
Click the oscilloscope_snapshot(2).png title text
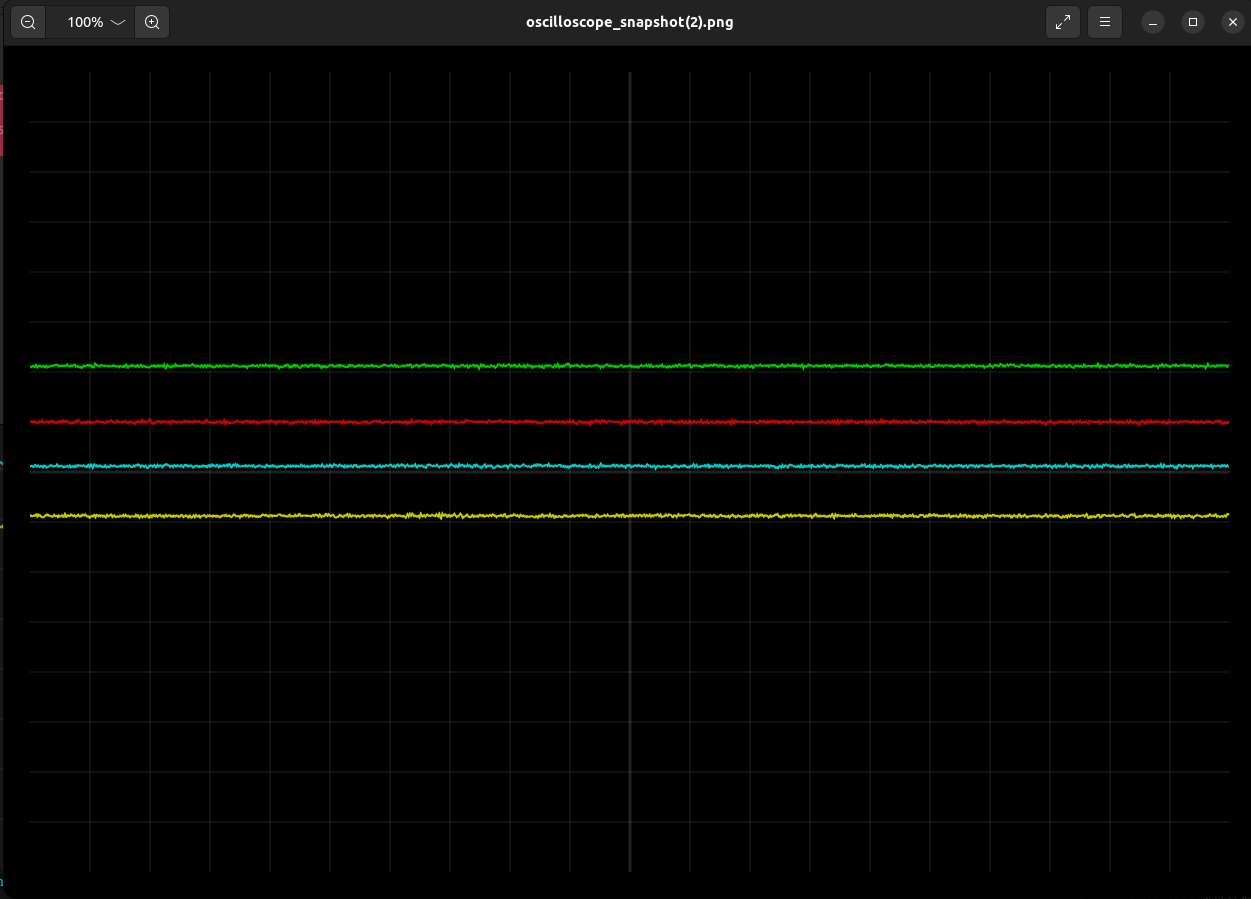(x=629, y=21)
